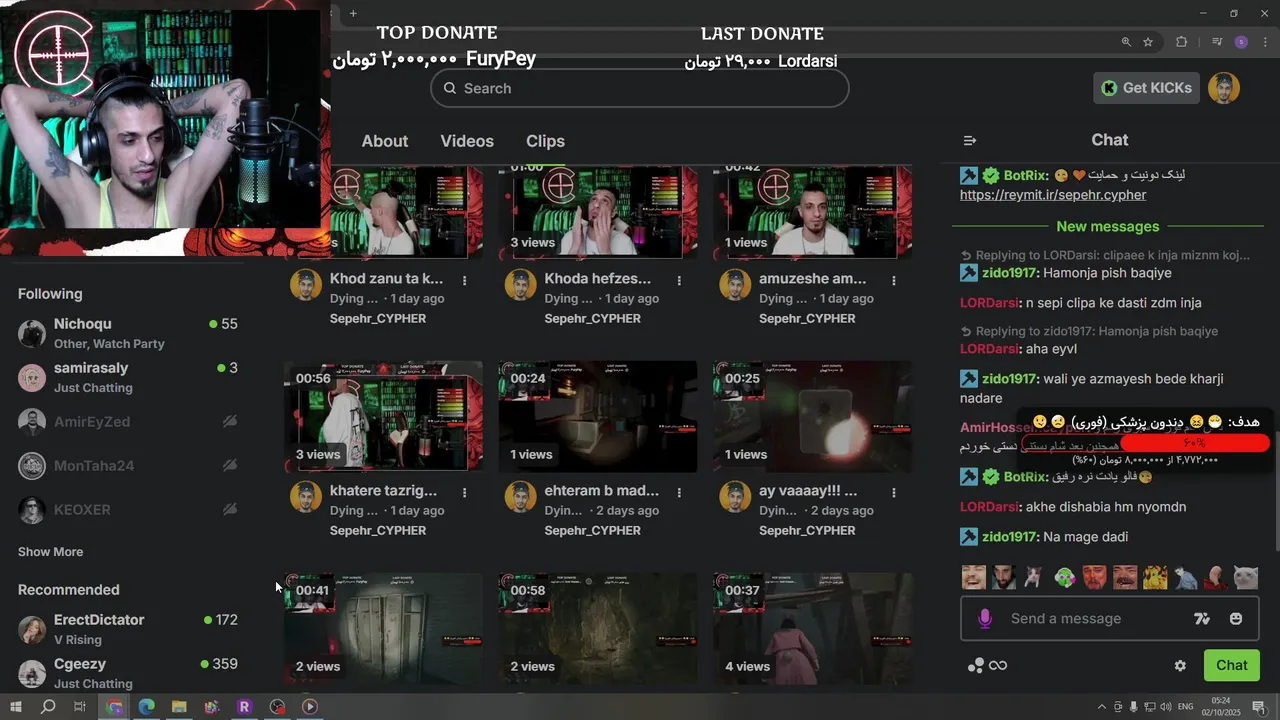Open options menu for ehteram b mad clip

click(x=679, y=493)
